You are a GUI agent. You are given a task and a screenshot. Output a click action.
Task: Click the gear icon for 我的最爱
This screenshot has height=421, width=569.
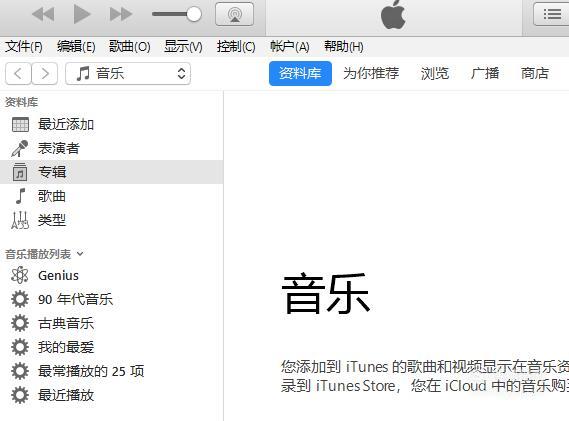[20, 347]
